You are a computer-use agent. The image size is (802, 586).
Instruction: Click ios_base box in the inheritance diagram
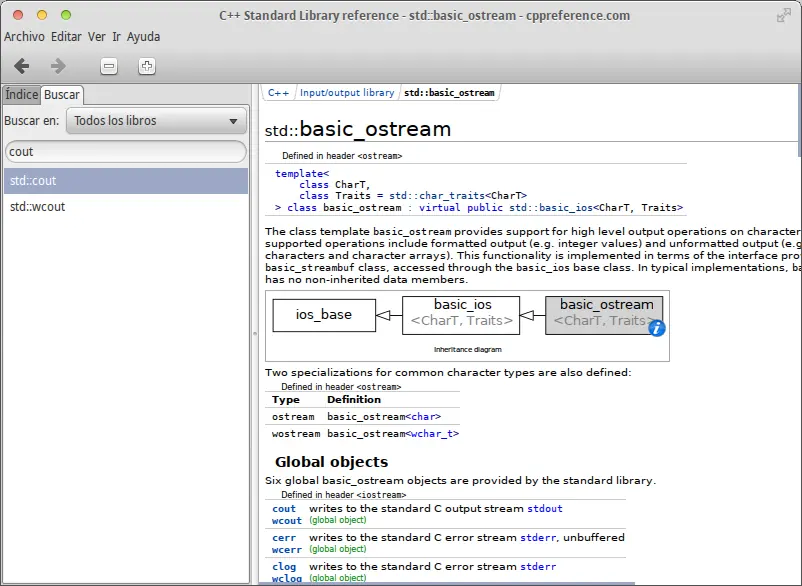(x=324, y=315)
